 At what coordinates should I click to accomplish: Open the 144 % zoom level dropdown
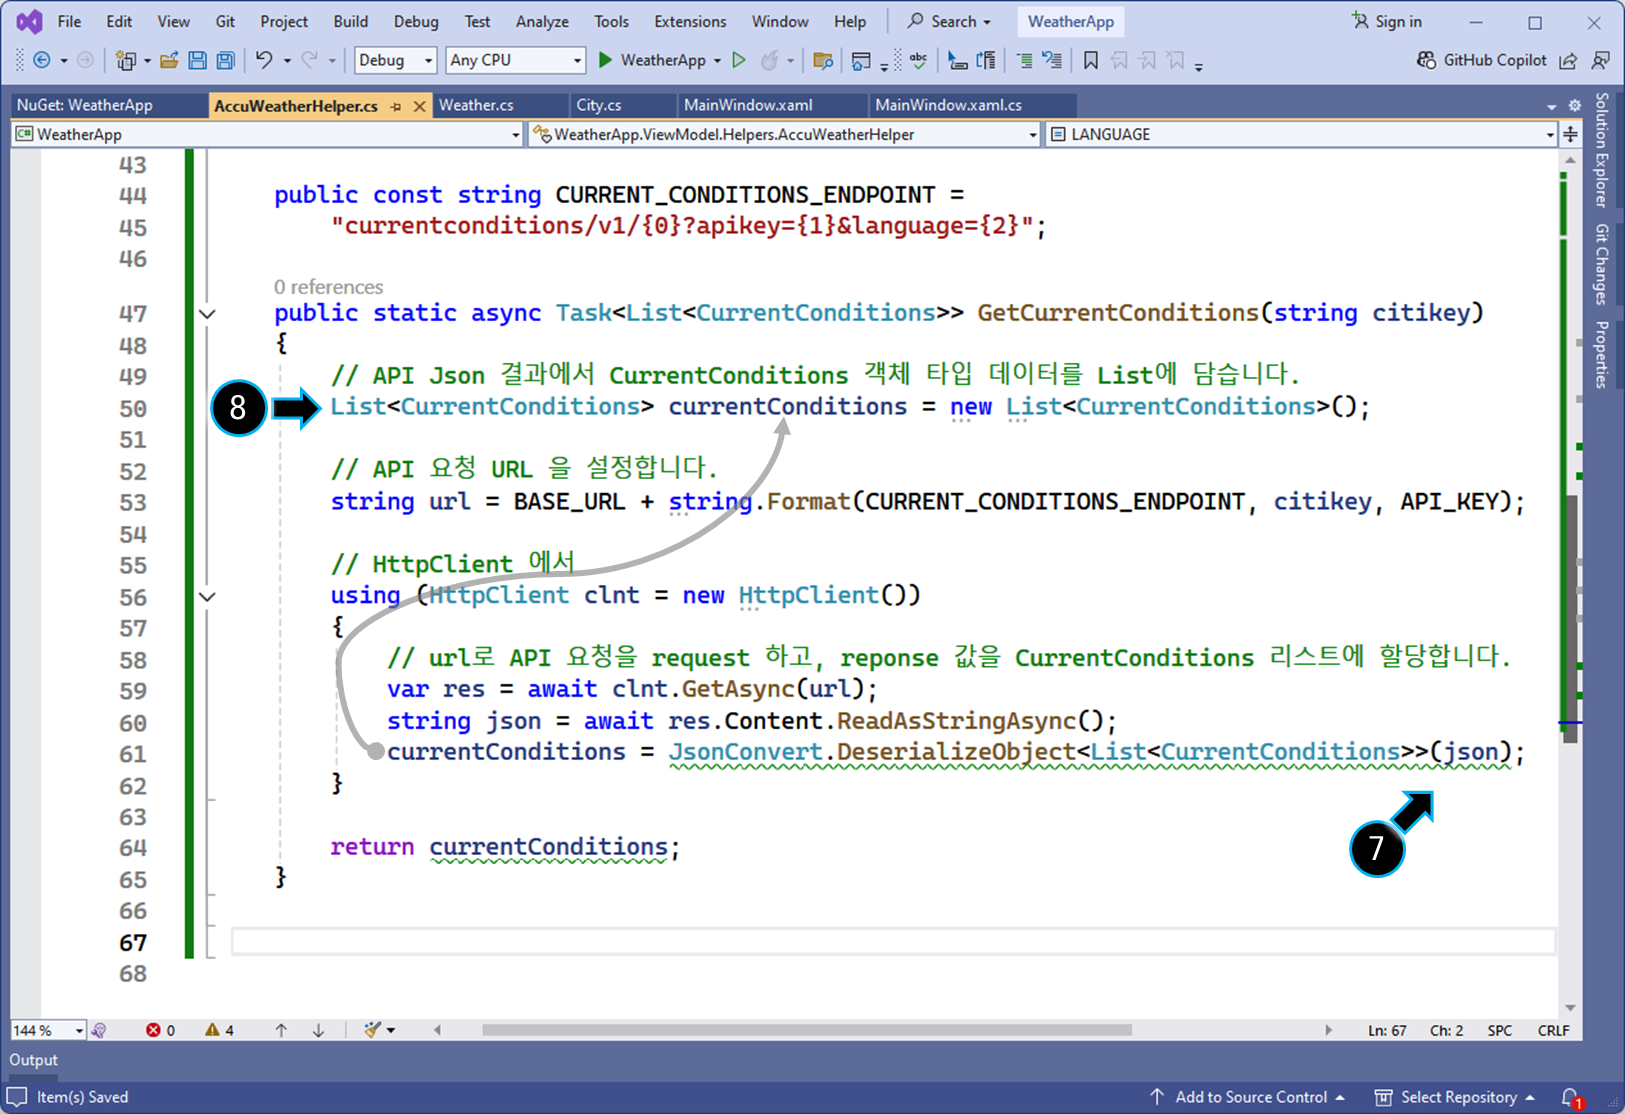pos(48,1030)
